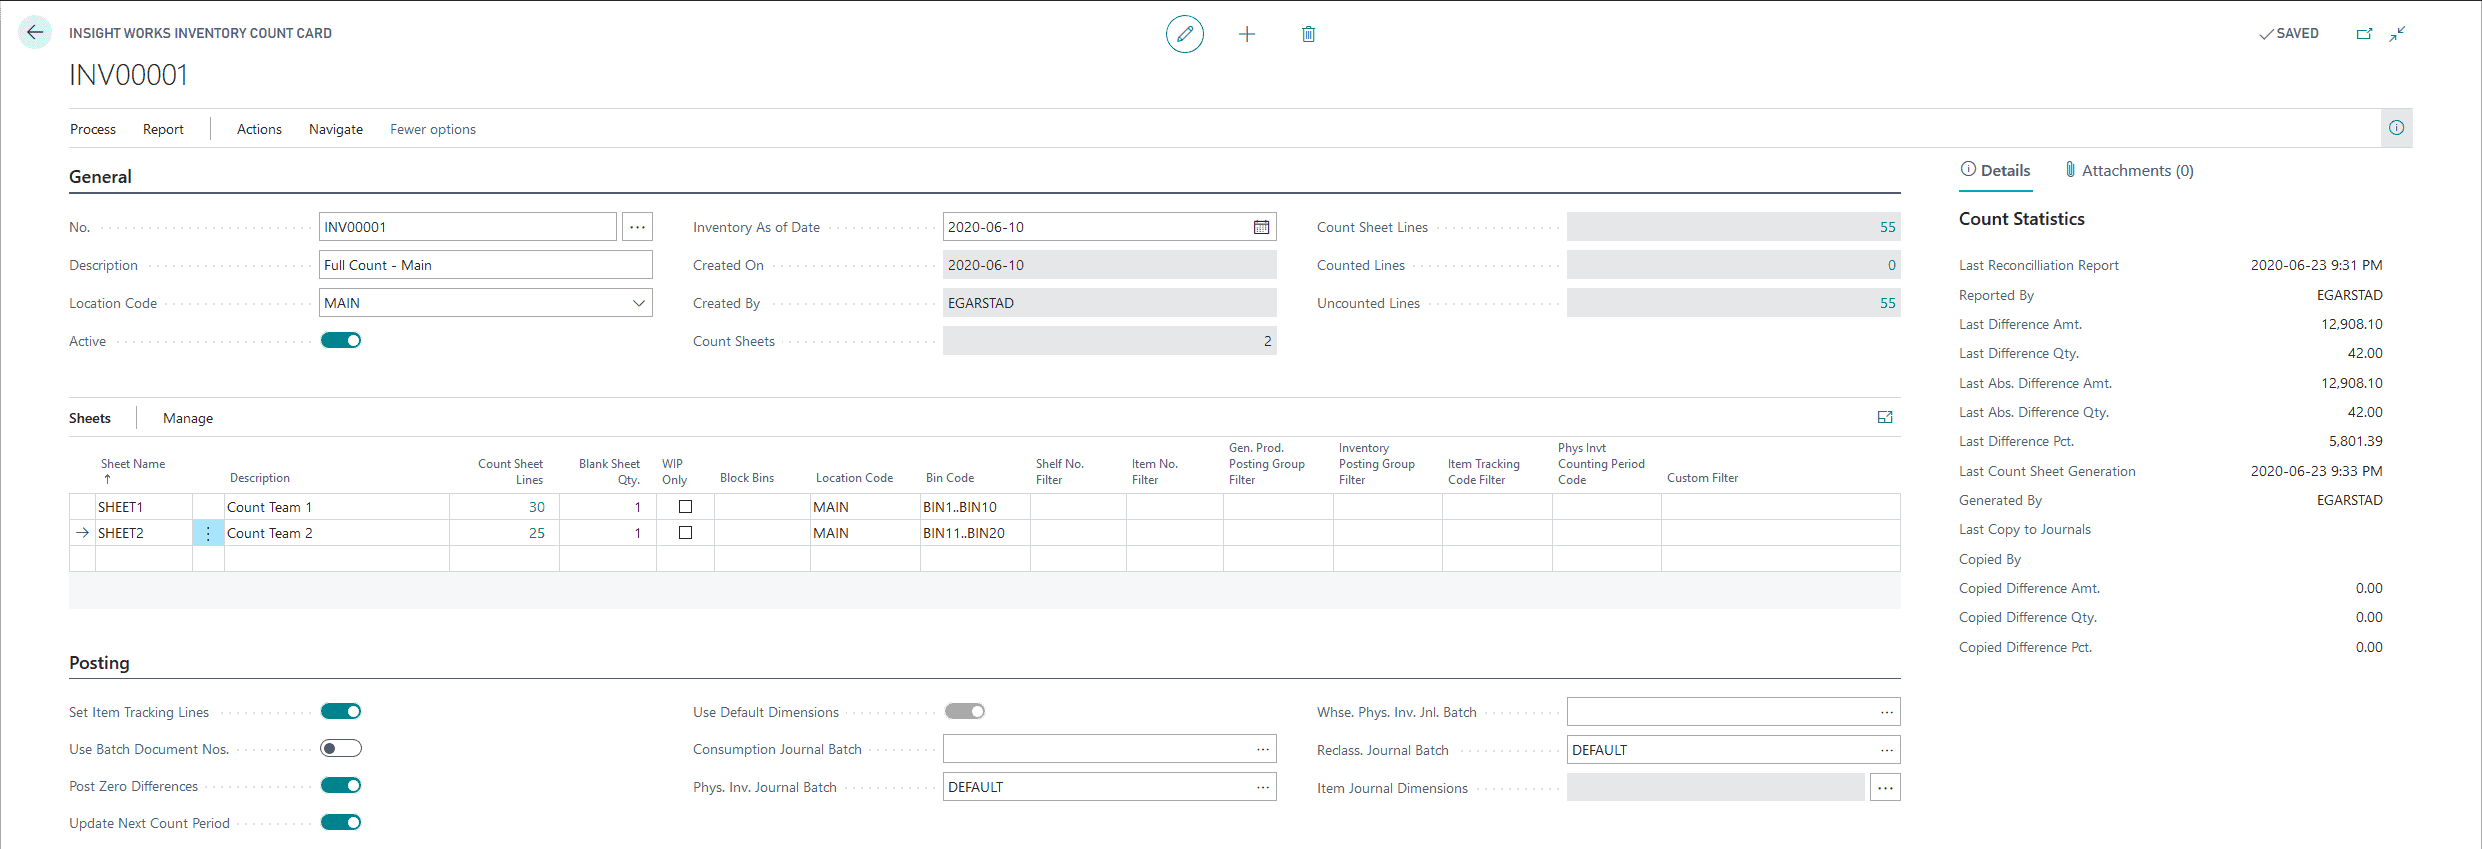The height and width of the screenshot is (849, 2482).
Task: Click Last Difference Pct. value 5,801.39
Action: pyautogui.click(x=2355, y=441)
